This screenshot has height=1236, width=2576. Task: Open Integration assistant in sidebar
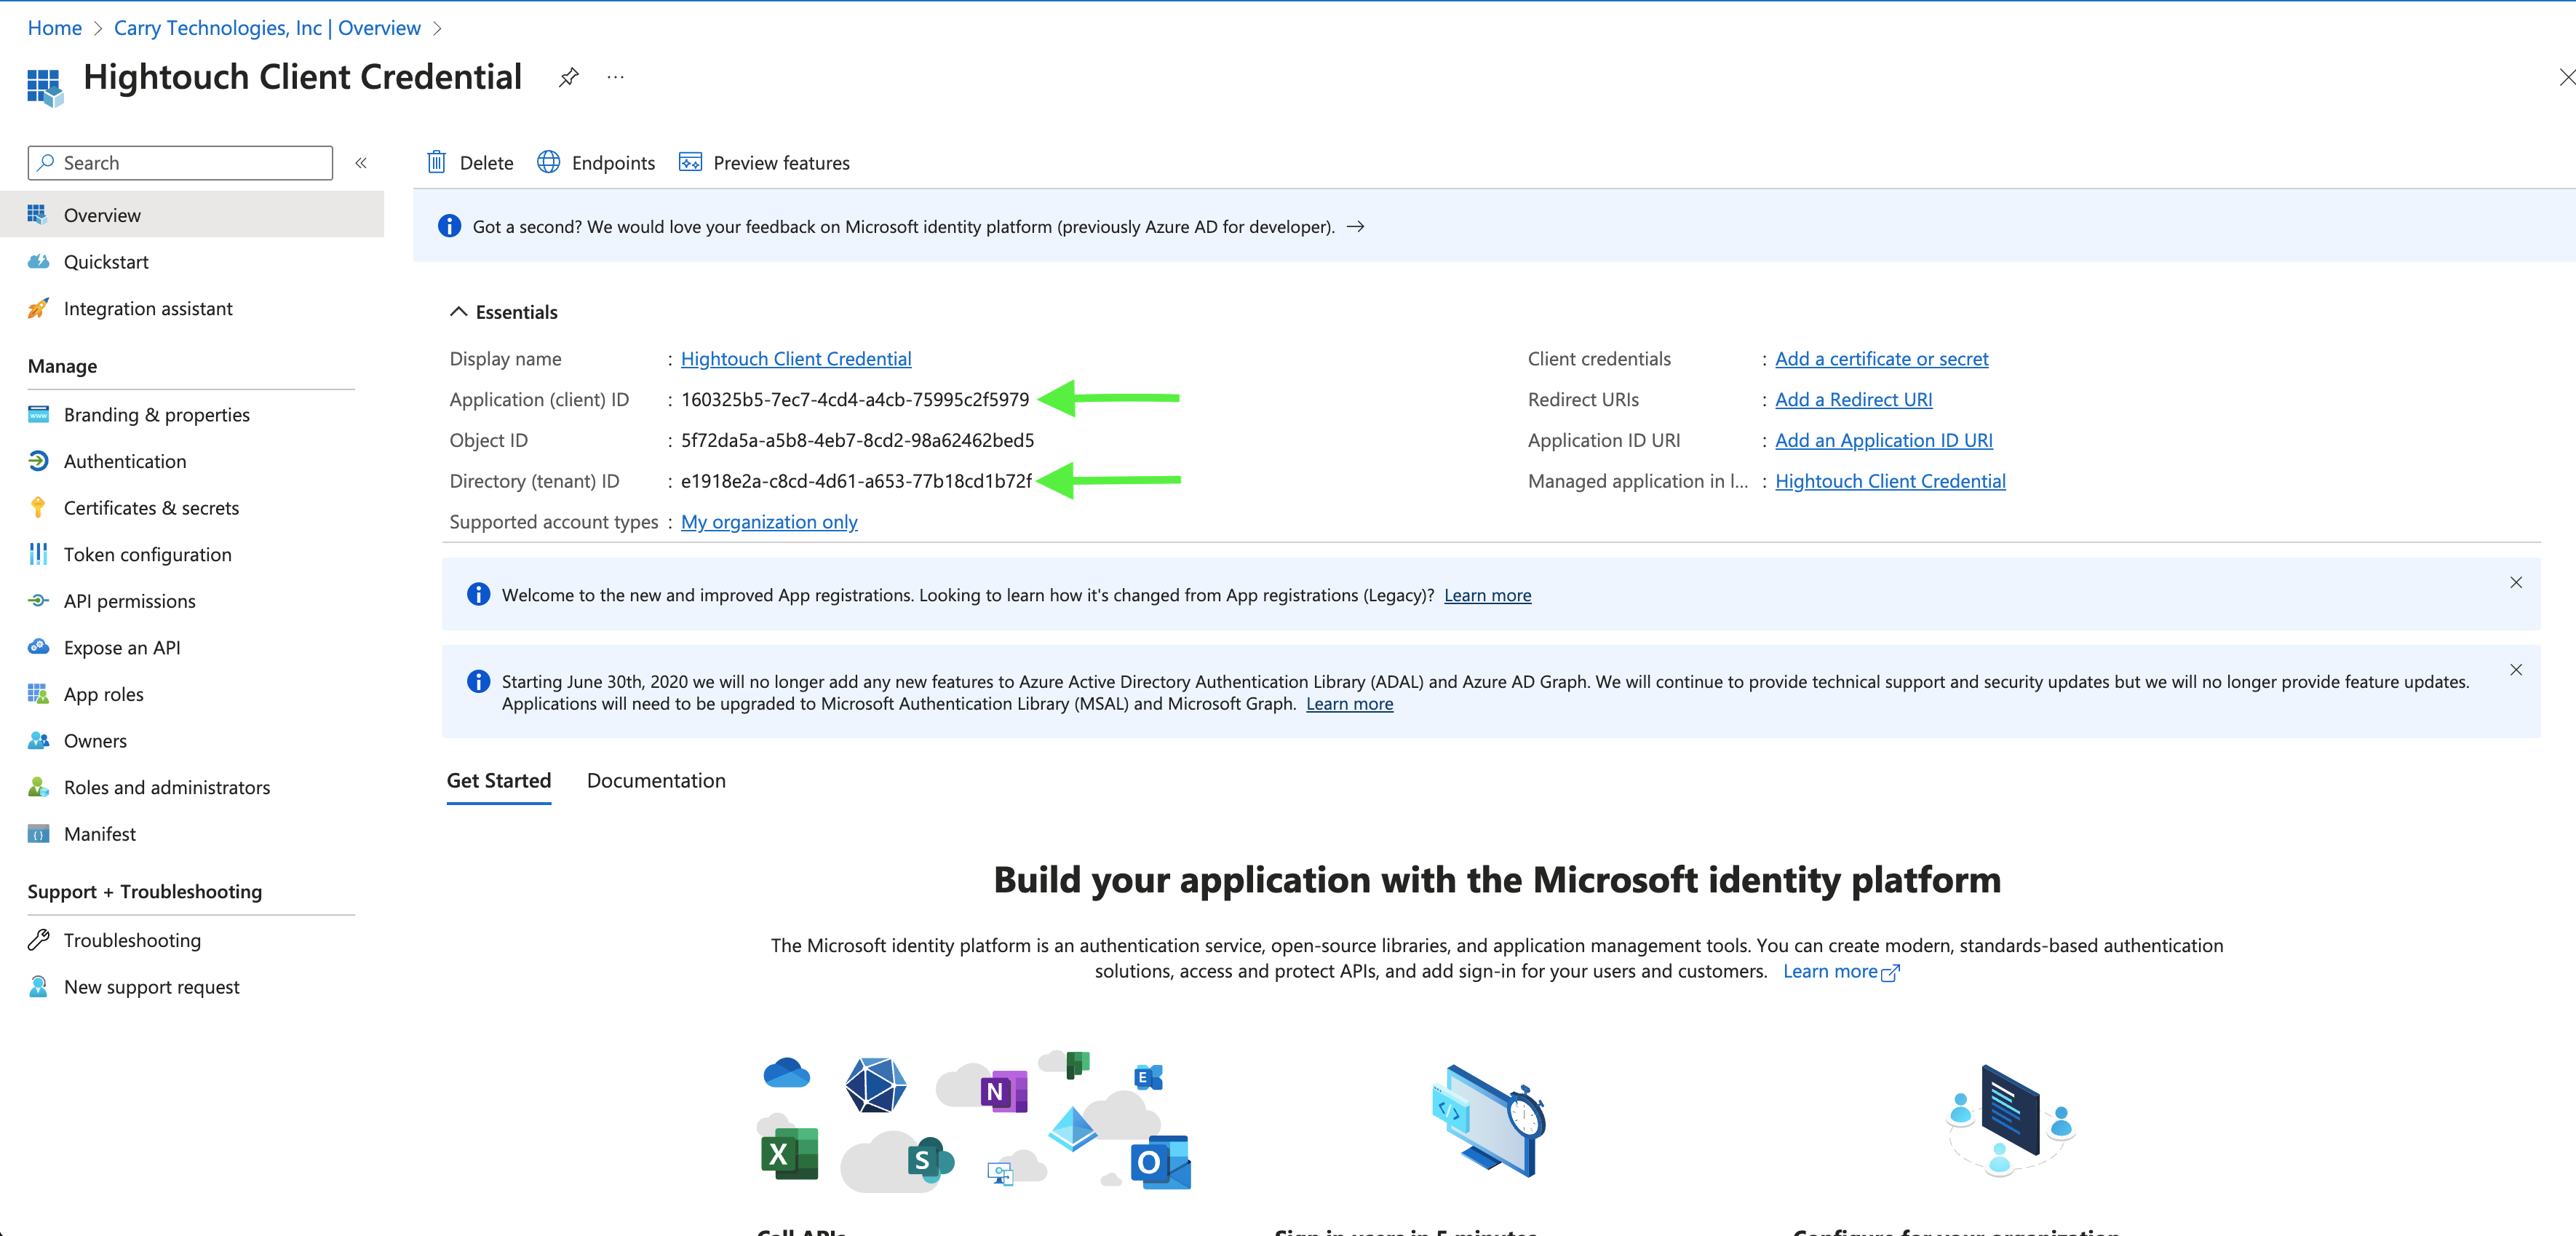[x=192, y=308]
